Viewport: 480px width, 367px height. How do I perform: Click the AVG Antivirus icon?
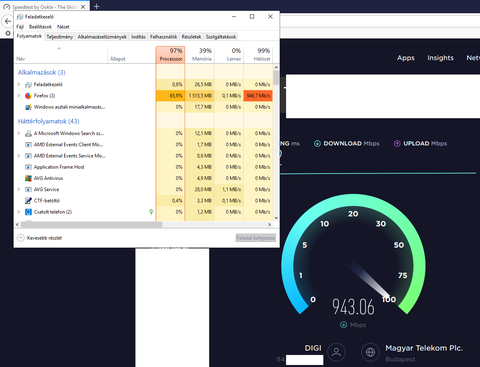tap(28, 178)
